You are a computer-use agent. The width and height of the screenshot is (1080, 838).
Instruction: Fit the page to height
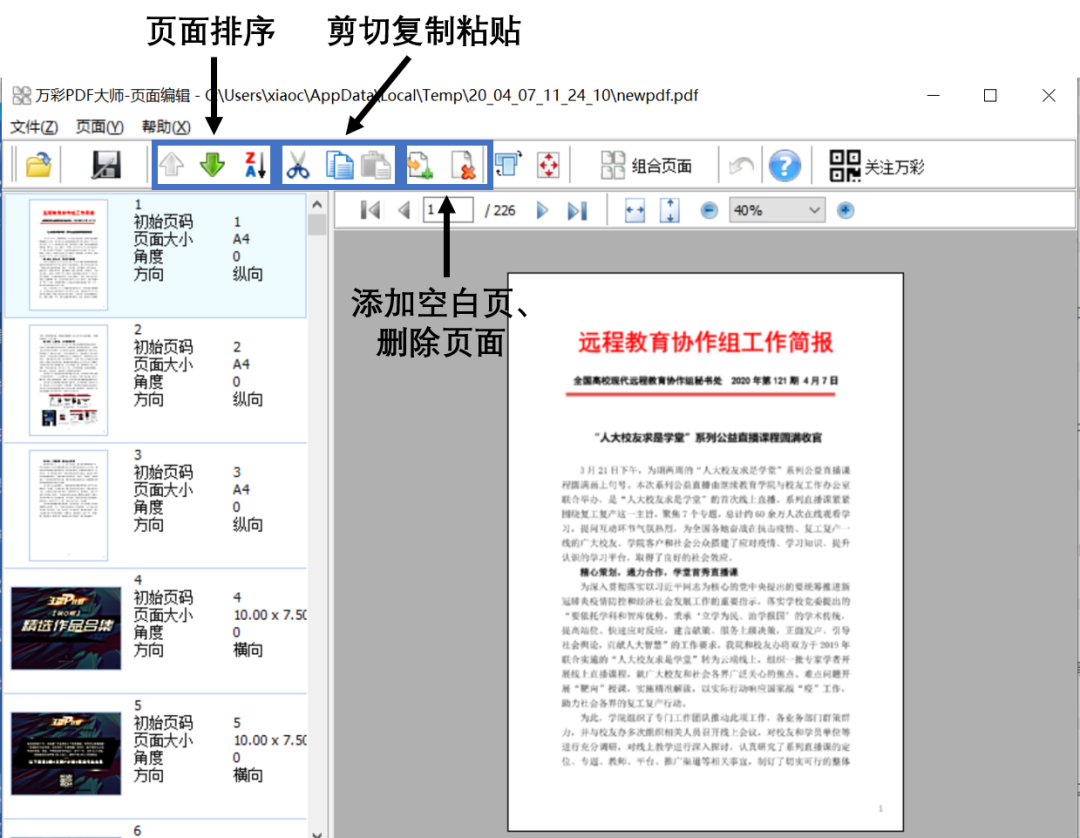pyautogui.click(x=669, y=211)
